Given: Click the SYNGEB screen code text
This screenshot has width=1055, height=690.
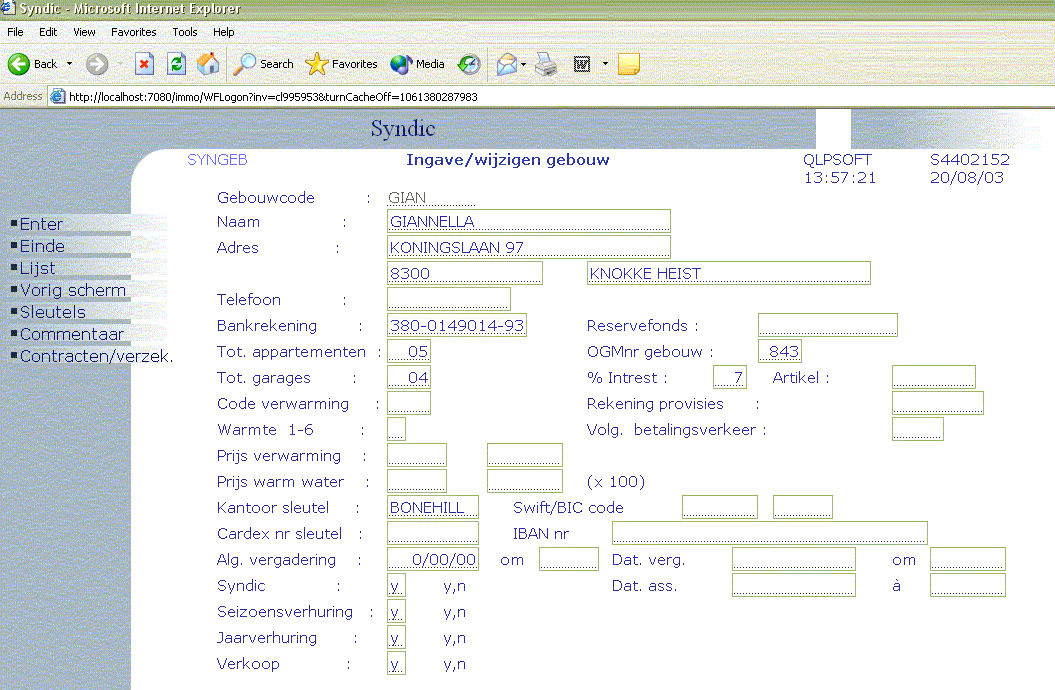Looking at the screenshot, I should click(217, 159).
